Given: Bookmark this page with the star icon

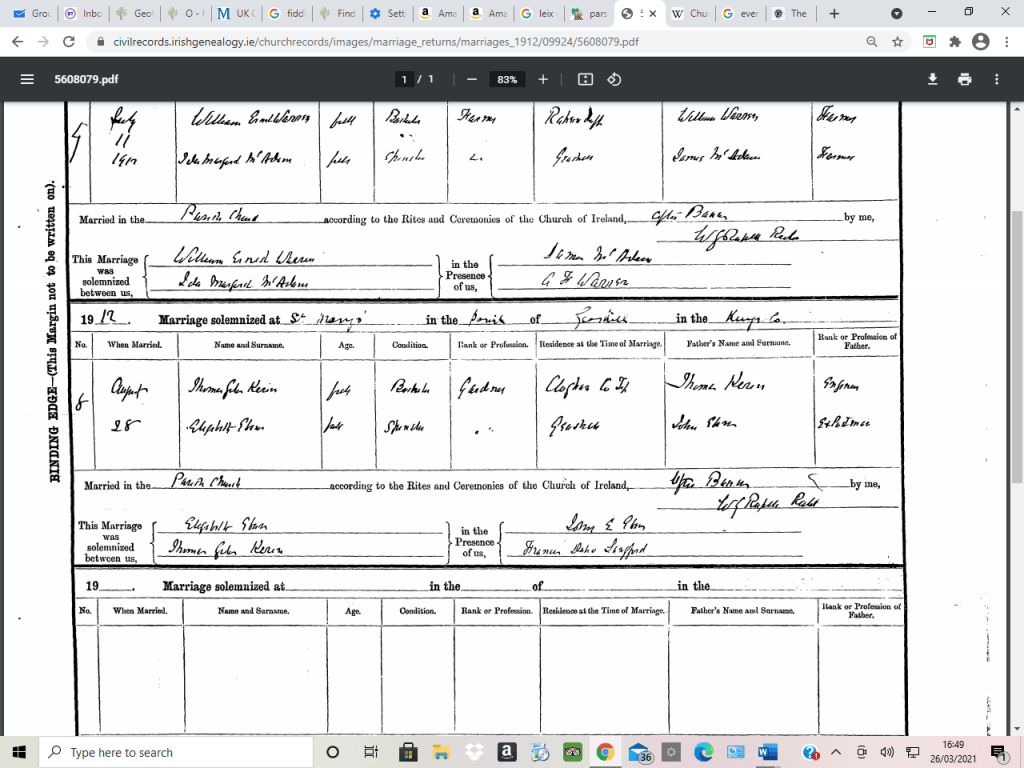Looking at the screenshot, I should click(x=898, y=42).
